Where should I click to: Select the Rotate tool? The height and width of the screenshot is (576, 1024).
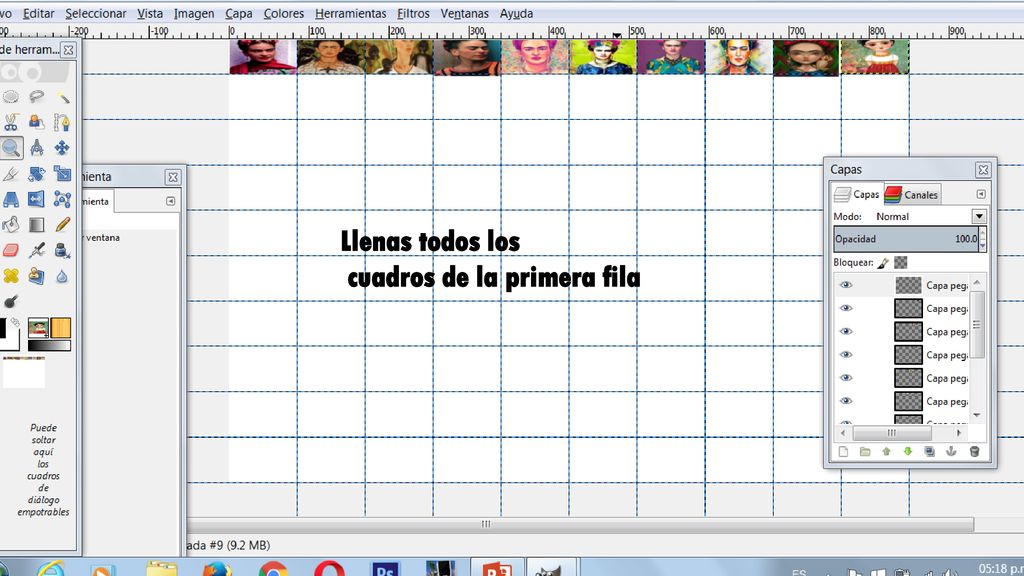37,174
